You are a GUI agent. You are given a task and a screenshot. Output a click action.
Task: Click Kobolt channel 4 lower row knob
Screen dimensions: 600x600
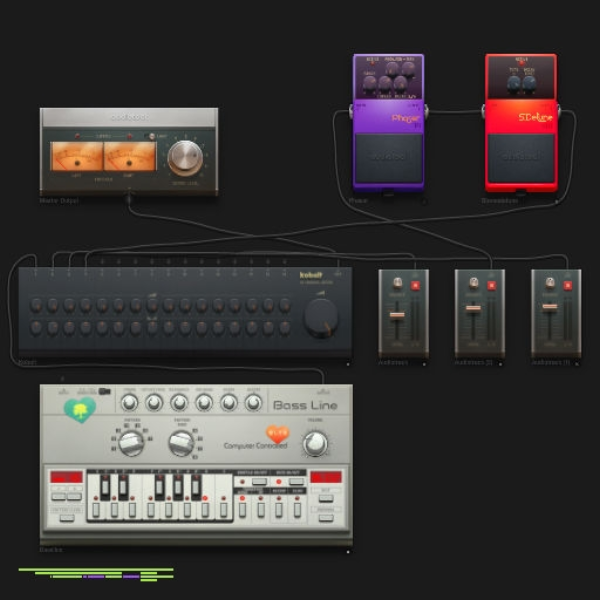86,328
